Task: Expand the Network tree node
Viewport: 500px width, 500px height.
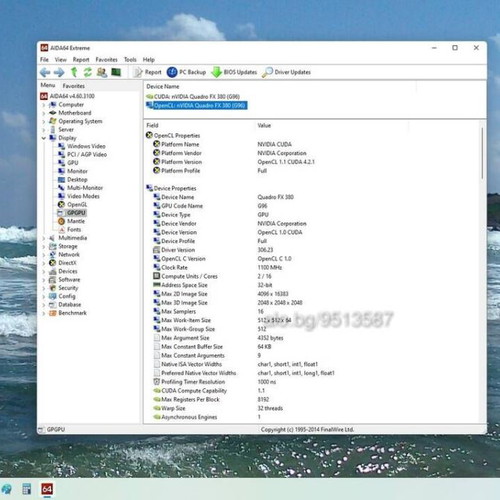Action: coord(44,255)
